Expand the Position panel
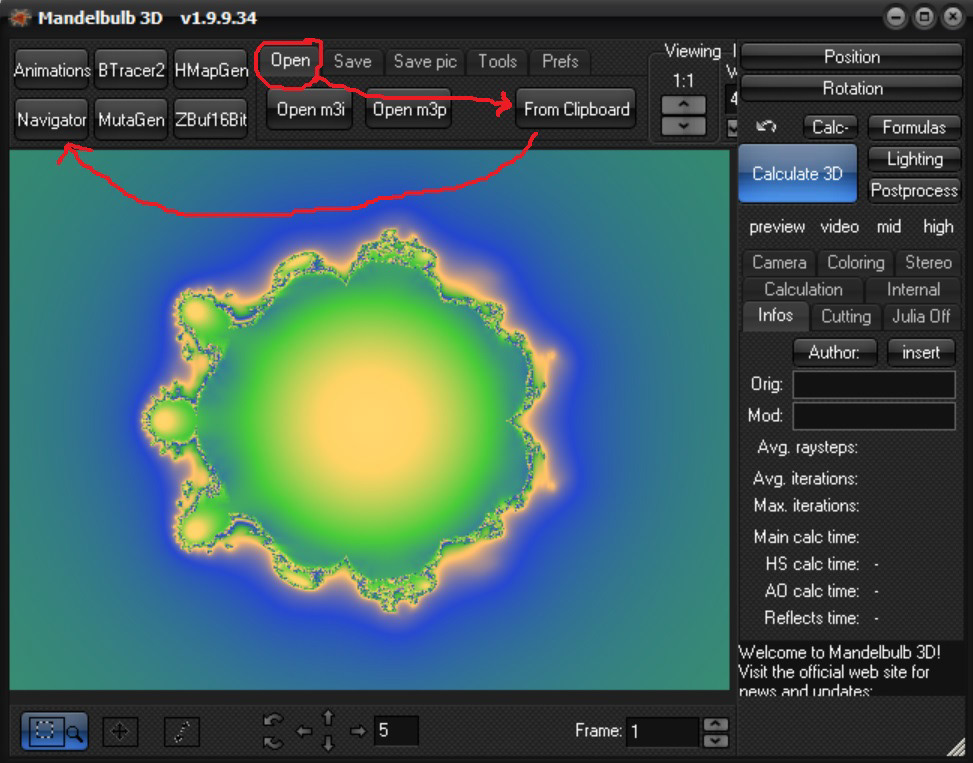The width and height of the screenshot is (973, 763). (851, 57)
